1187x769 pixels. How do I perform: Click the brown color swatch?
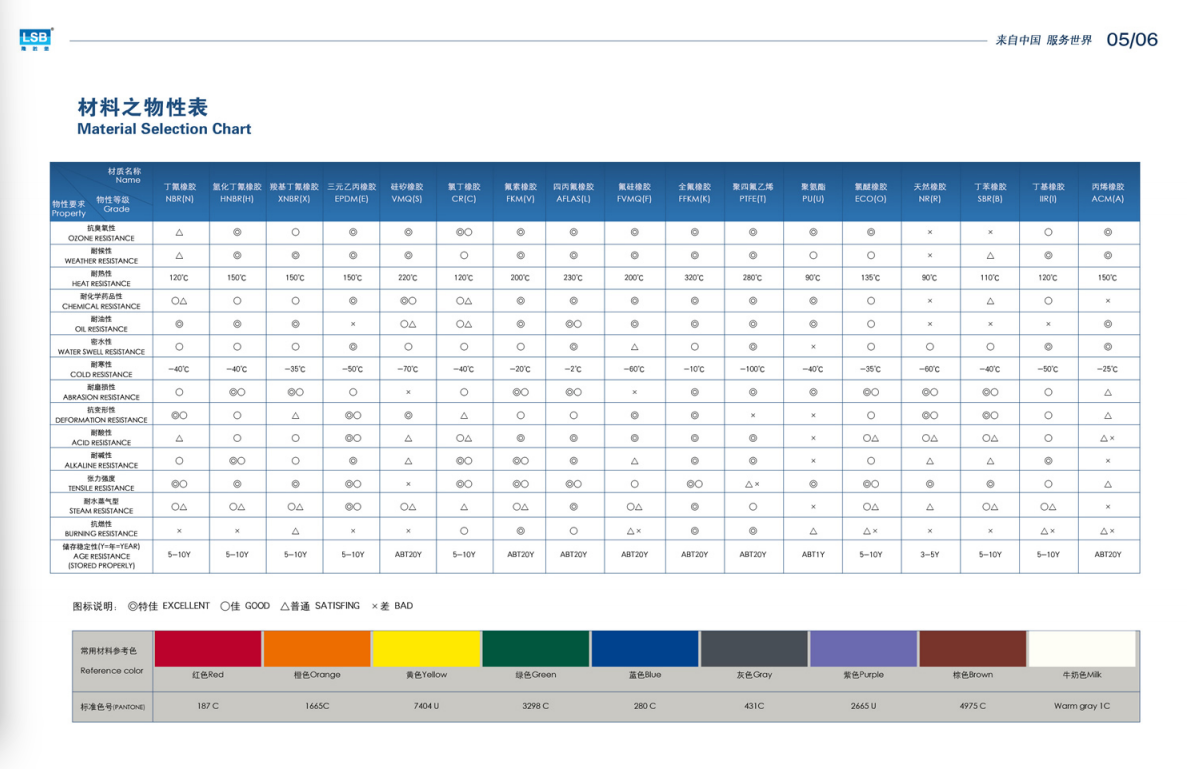click(x=972, y=649)
